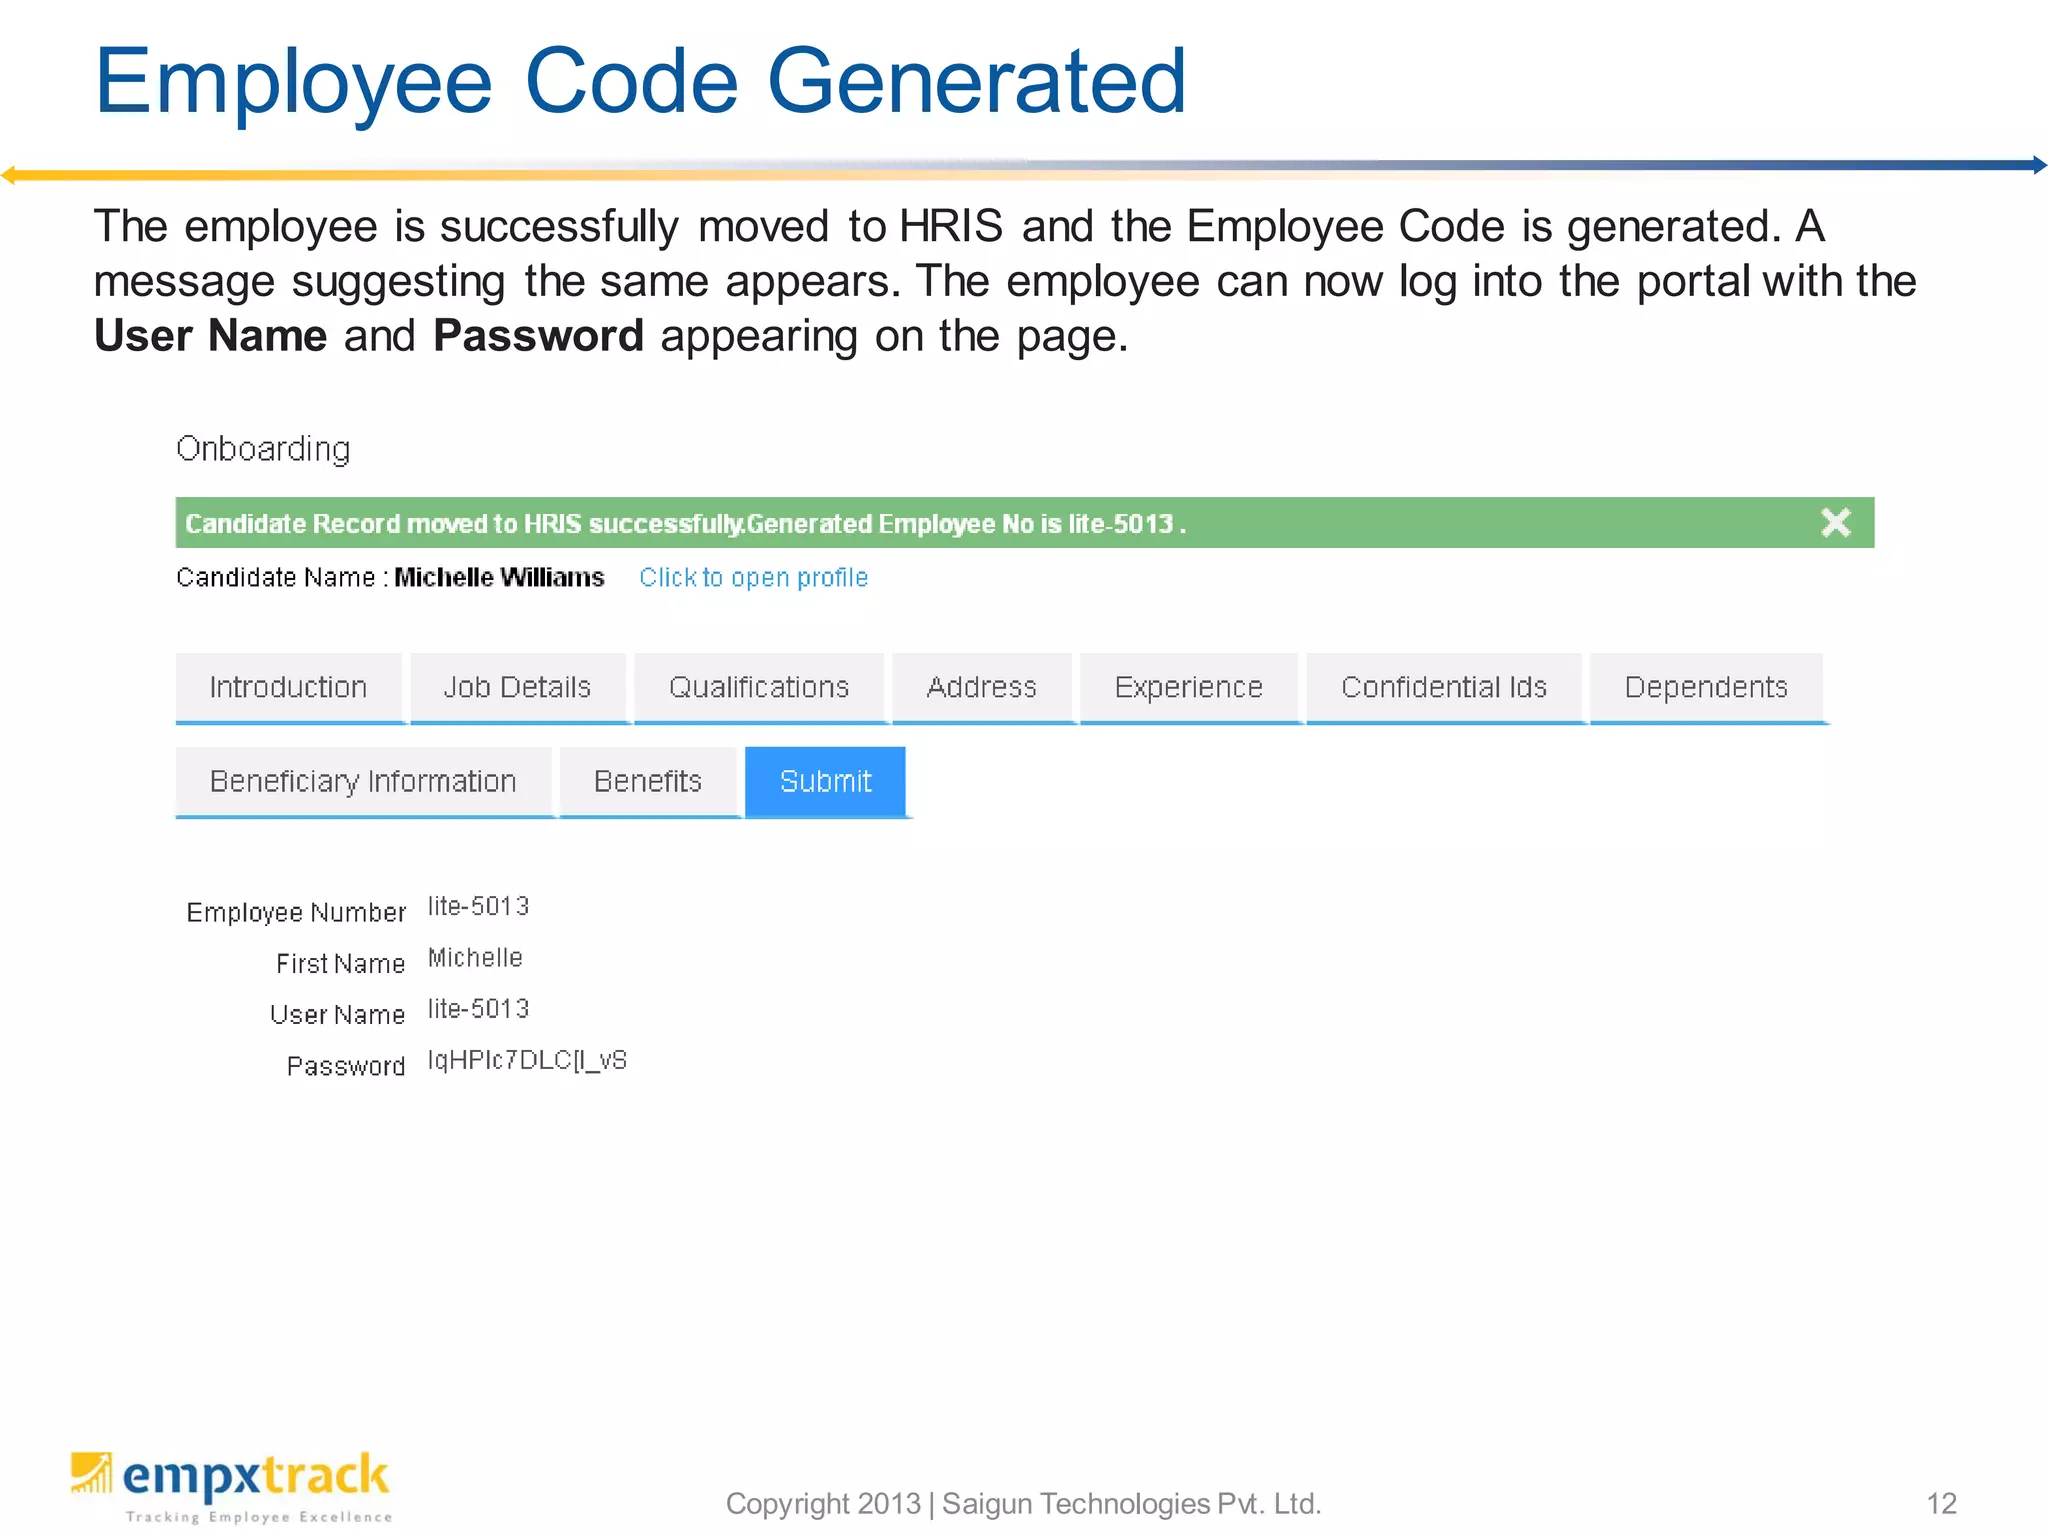The image size is (2048, 1536).
Task: Click the blue Submit tab
Action: click(x=826, y=782)
